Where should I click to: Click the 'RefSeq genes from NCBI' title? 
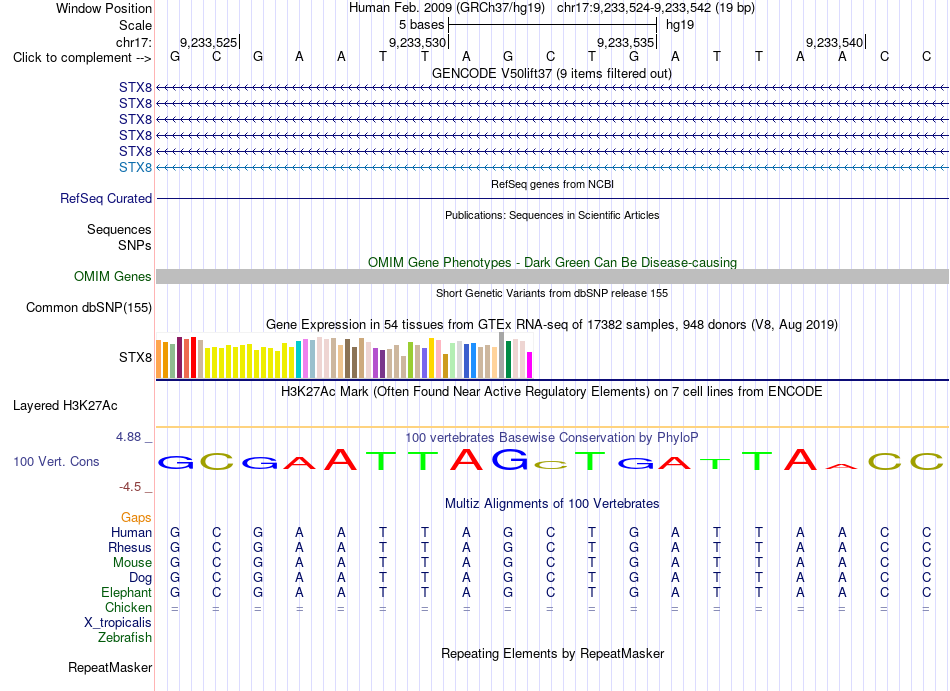coord(552,184)
